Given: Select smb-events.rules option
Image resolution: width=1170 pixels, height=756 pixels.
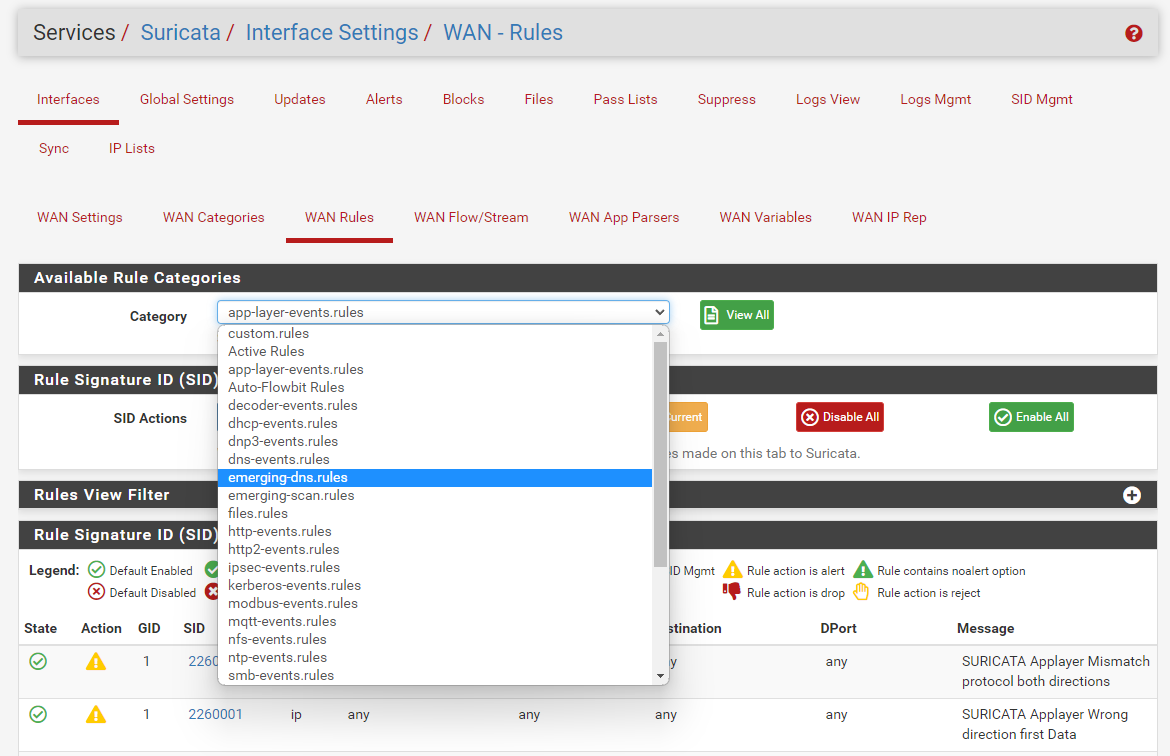Looking at the screenshot, I should pos(435,675).
